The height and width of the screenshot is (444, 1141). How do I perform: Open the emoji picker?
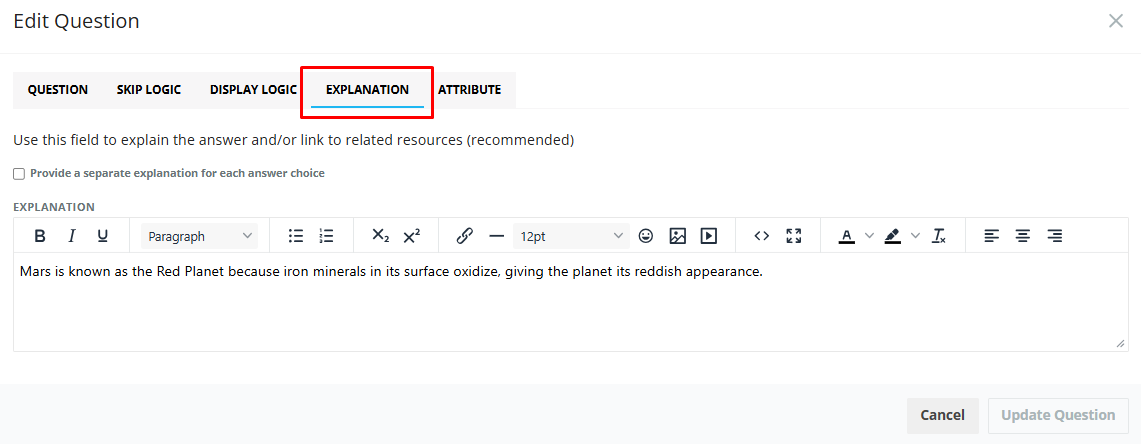[645, 236]
